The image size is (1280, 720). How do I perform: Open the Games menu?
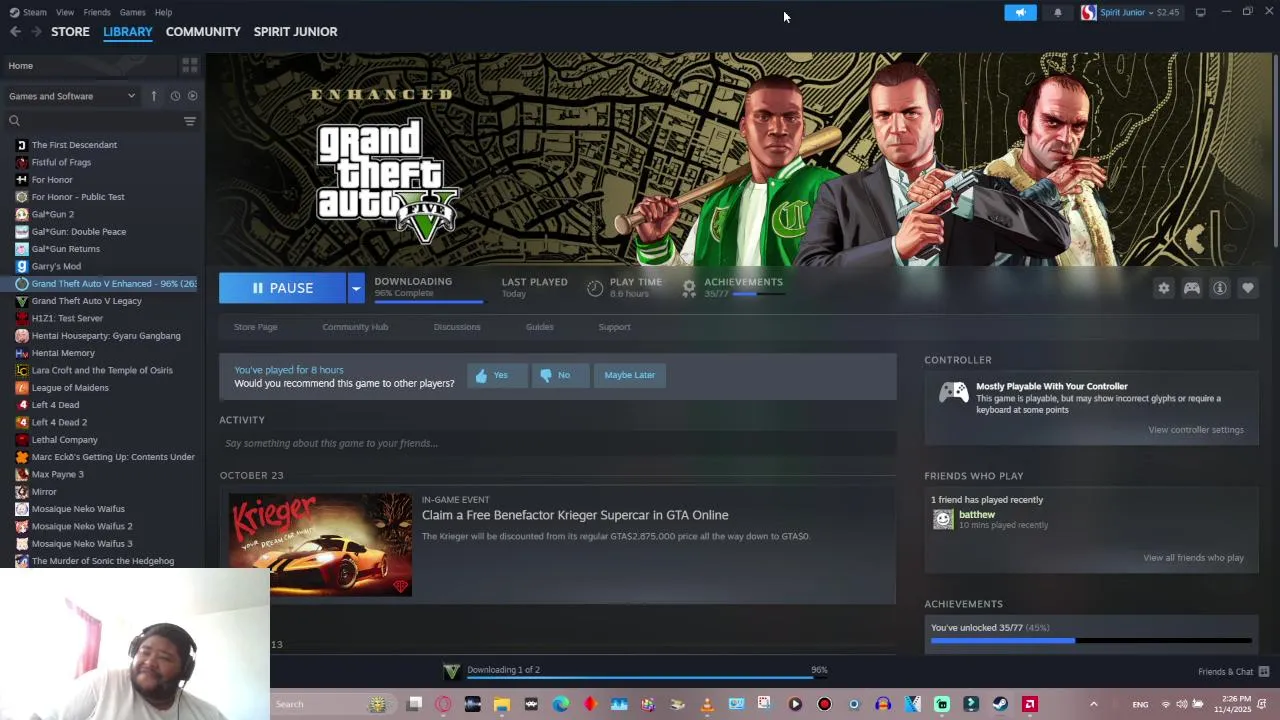(132, 12)
